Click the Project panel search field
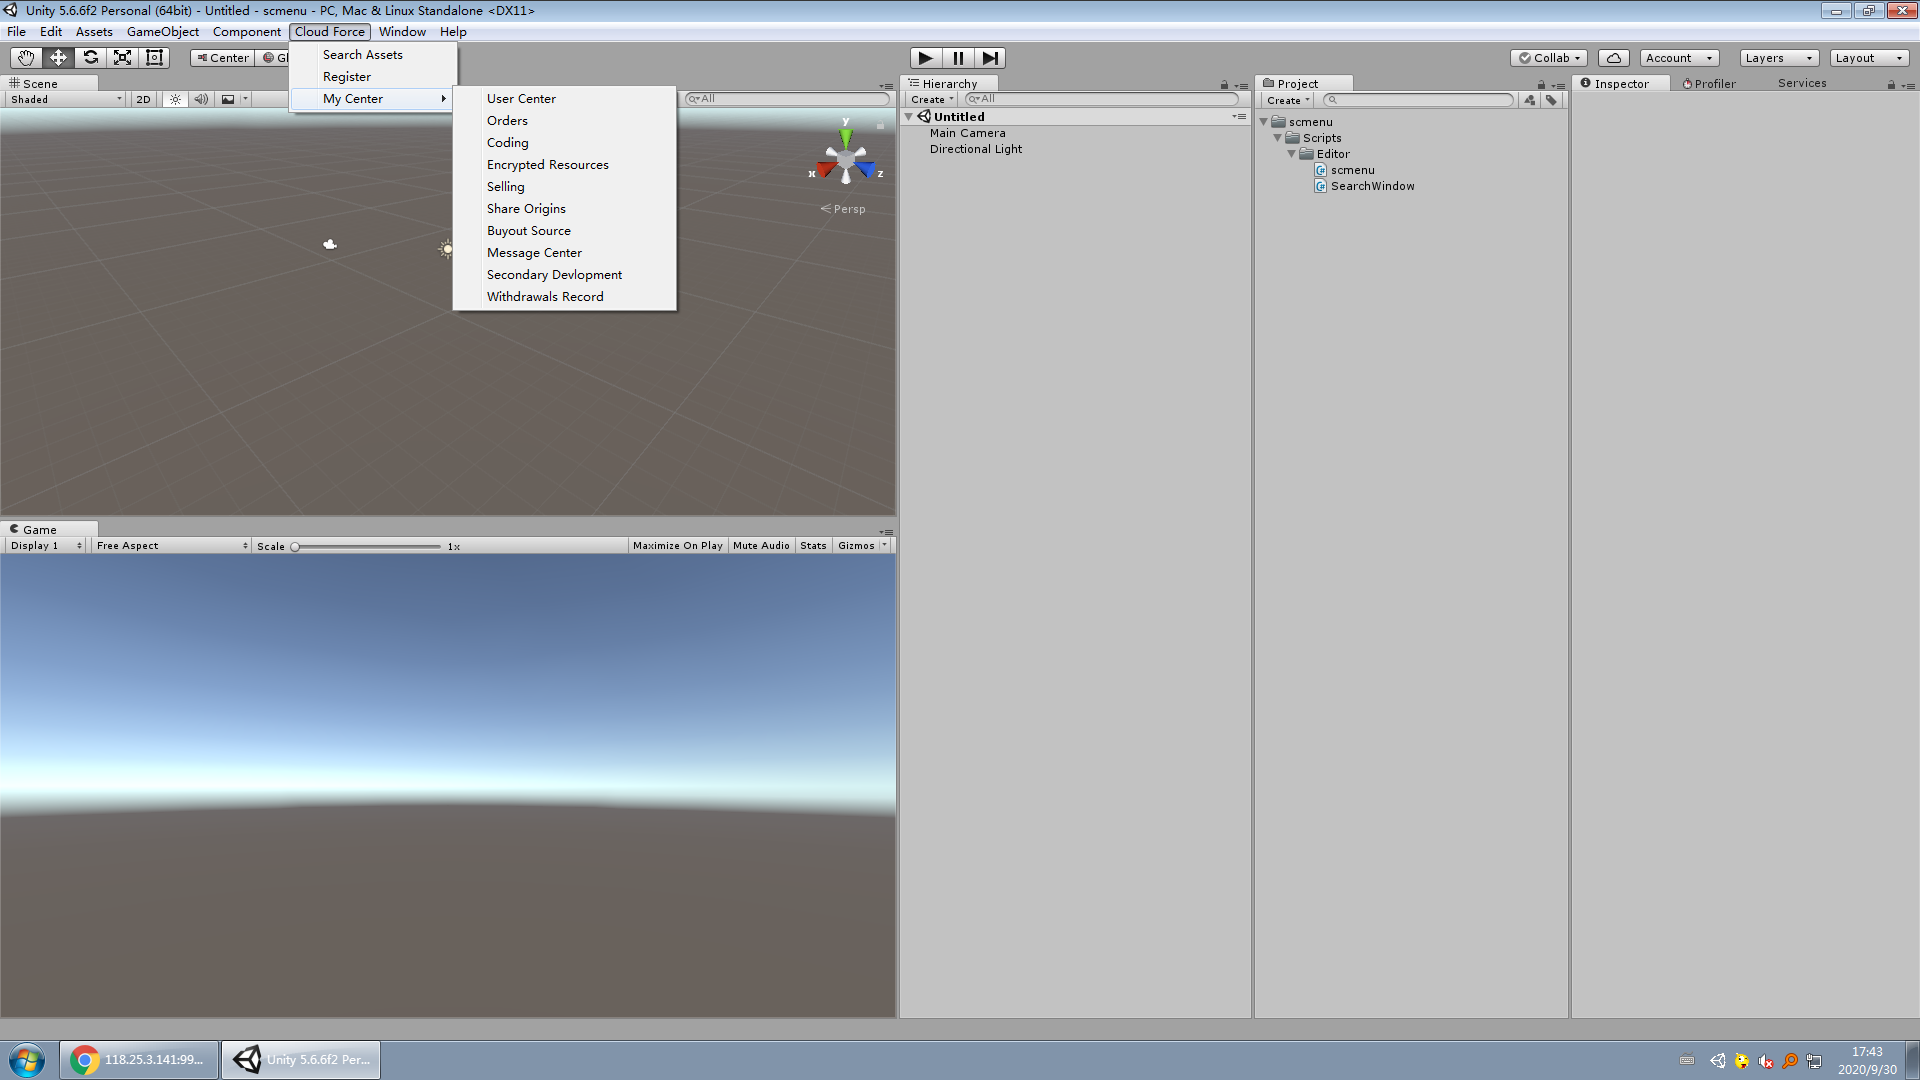This screenshot has width=1920, height=1080. pos(1420,100)
